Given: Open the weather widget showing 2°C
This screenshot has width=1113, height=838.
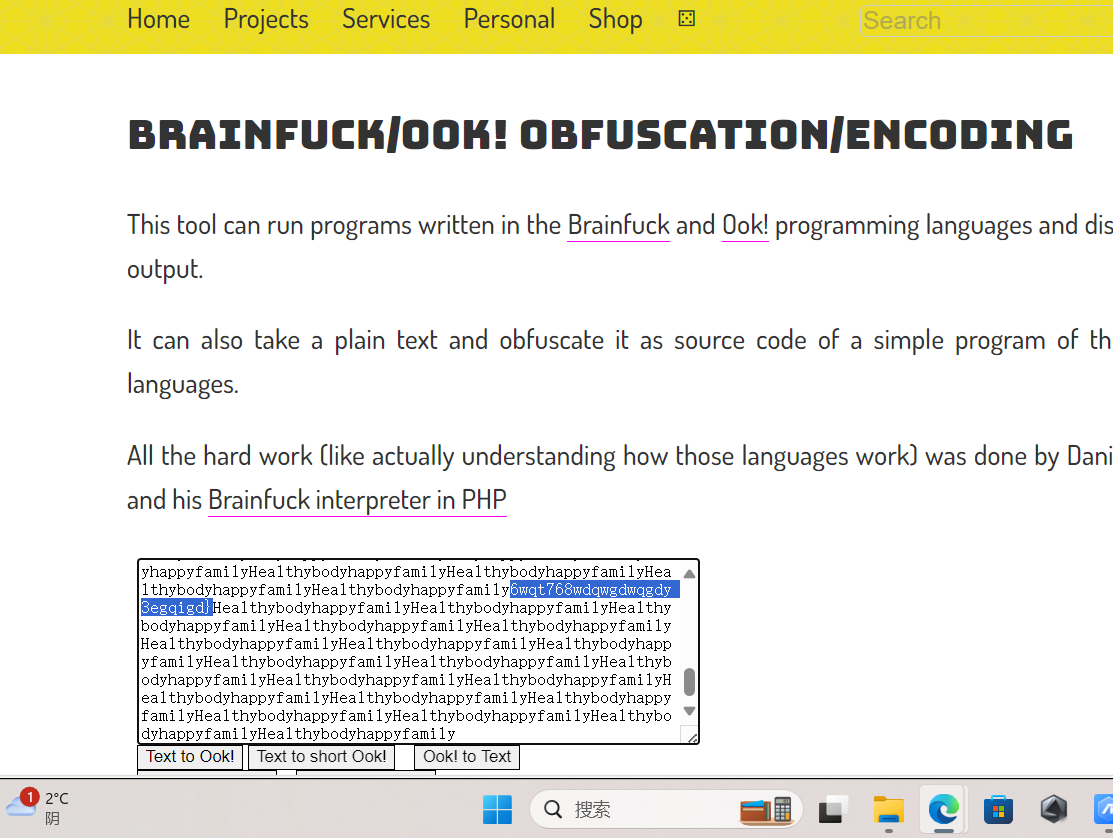Looking at the screenshot, I should pos(39,808).
